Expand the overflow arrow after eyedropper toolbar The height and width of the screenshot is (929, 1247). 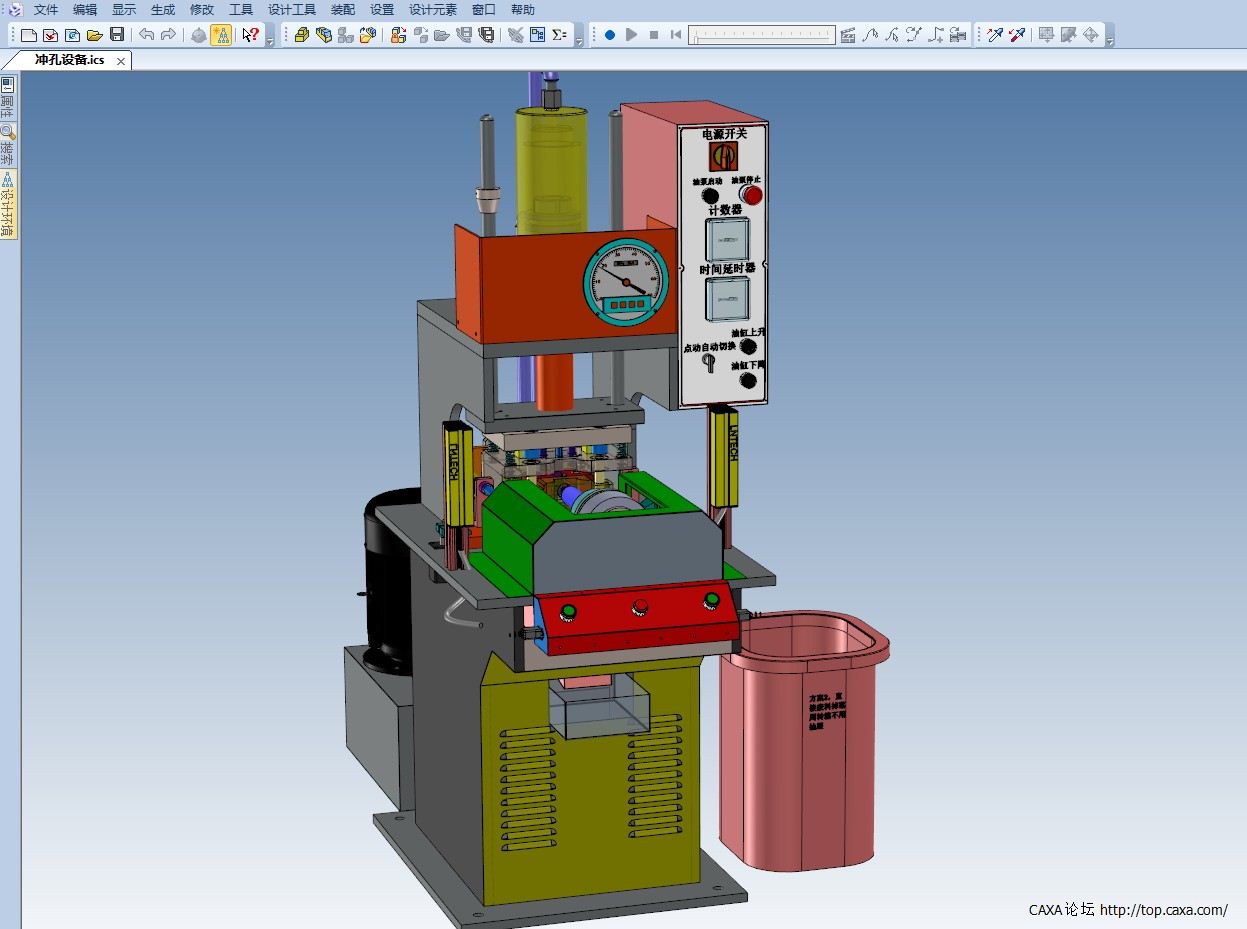(x=1110, y=39)
